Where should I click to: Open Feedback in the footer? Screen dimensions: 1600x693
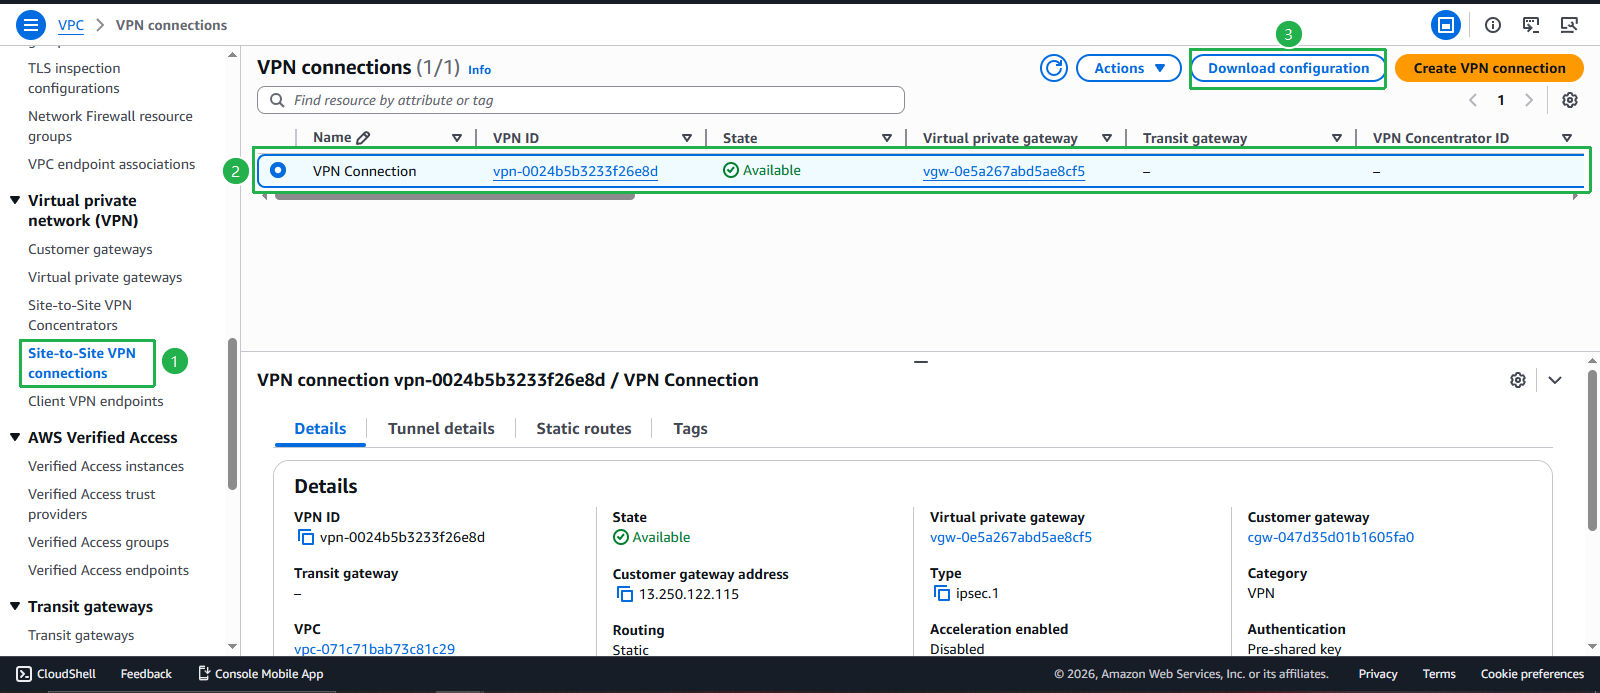click(146, 674)
